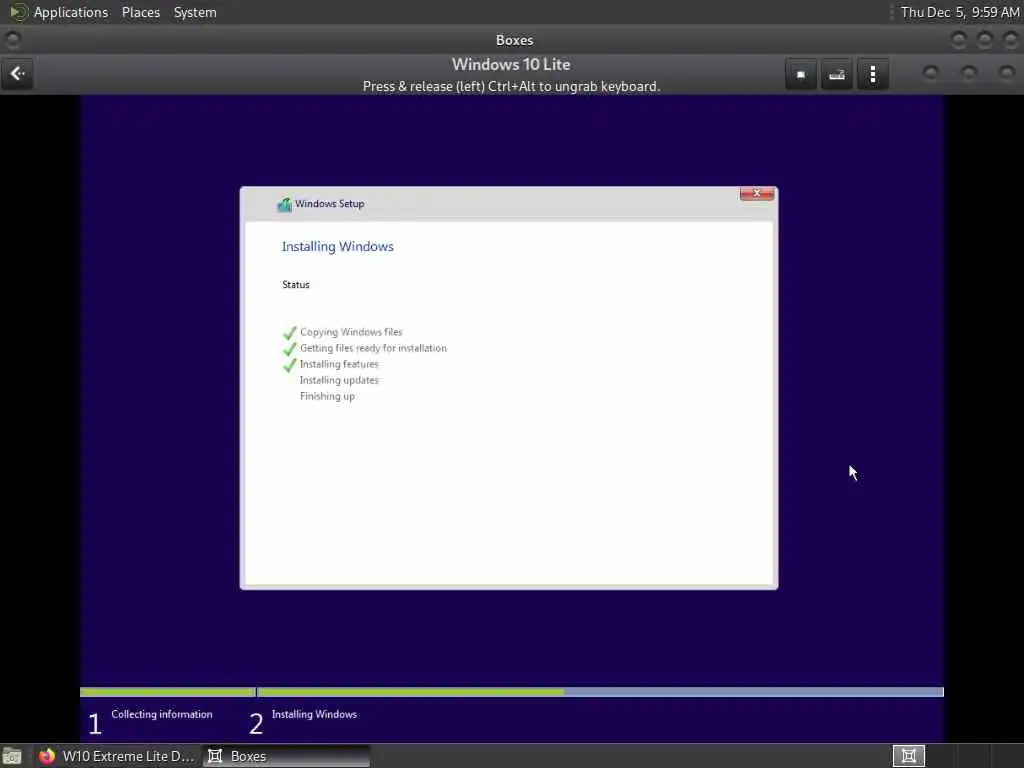Open the three-dot menu in Boxes header
1024x768 pixels.
pos(872,74)
